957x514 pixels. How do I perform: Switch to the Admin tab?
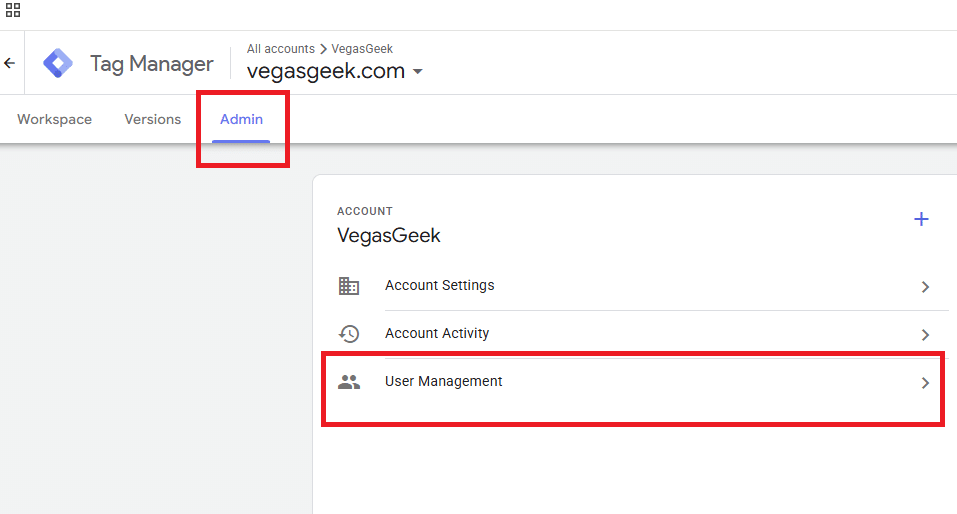click(241, 120)
